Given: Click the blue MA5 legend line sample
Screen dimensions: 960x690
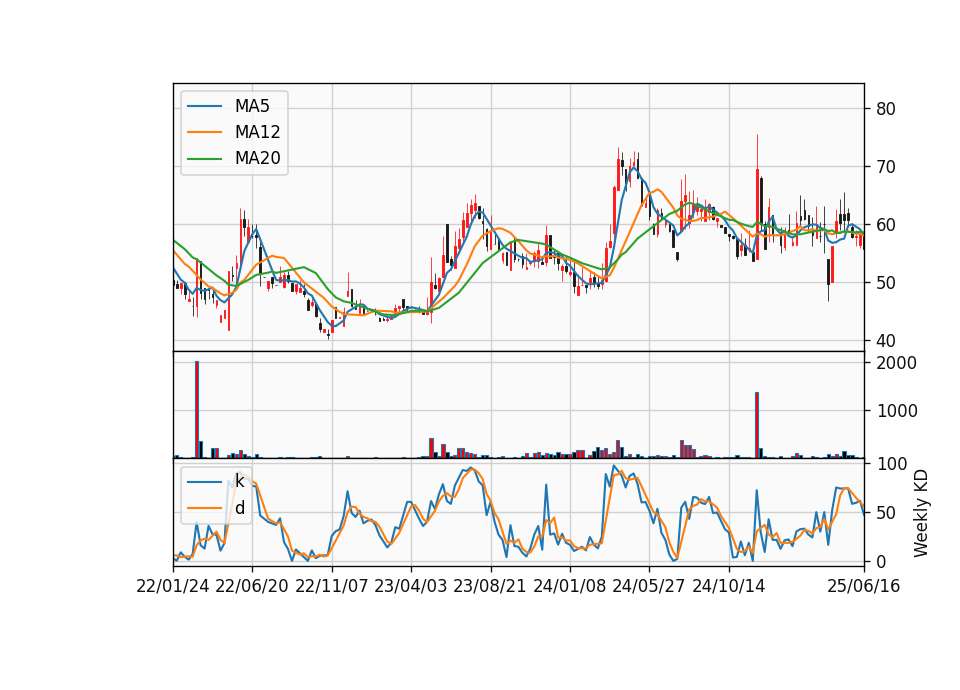Looking at the screenshot, I should (204, 106).
